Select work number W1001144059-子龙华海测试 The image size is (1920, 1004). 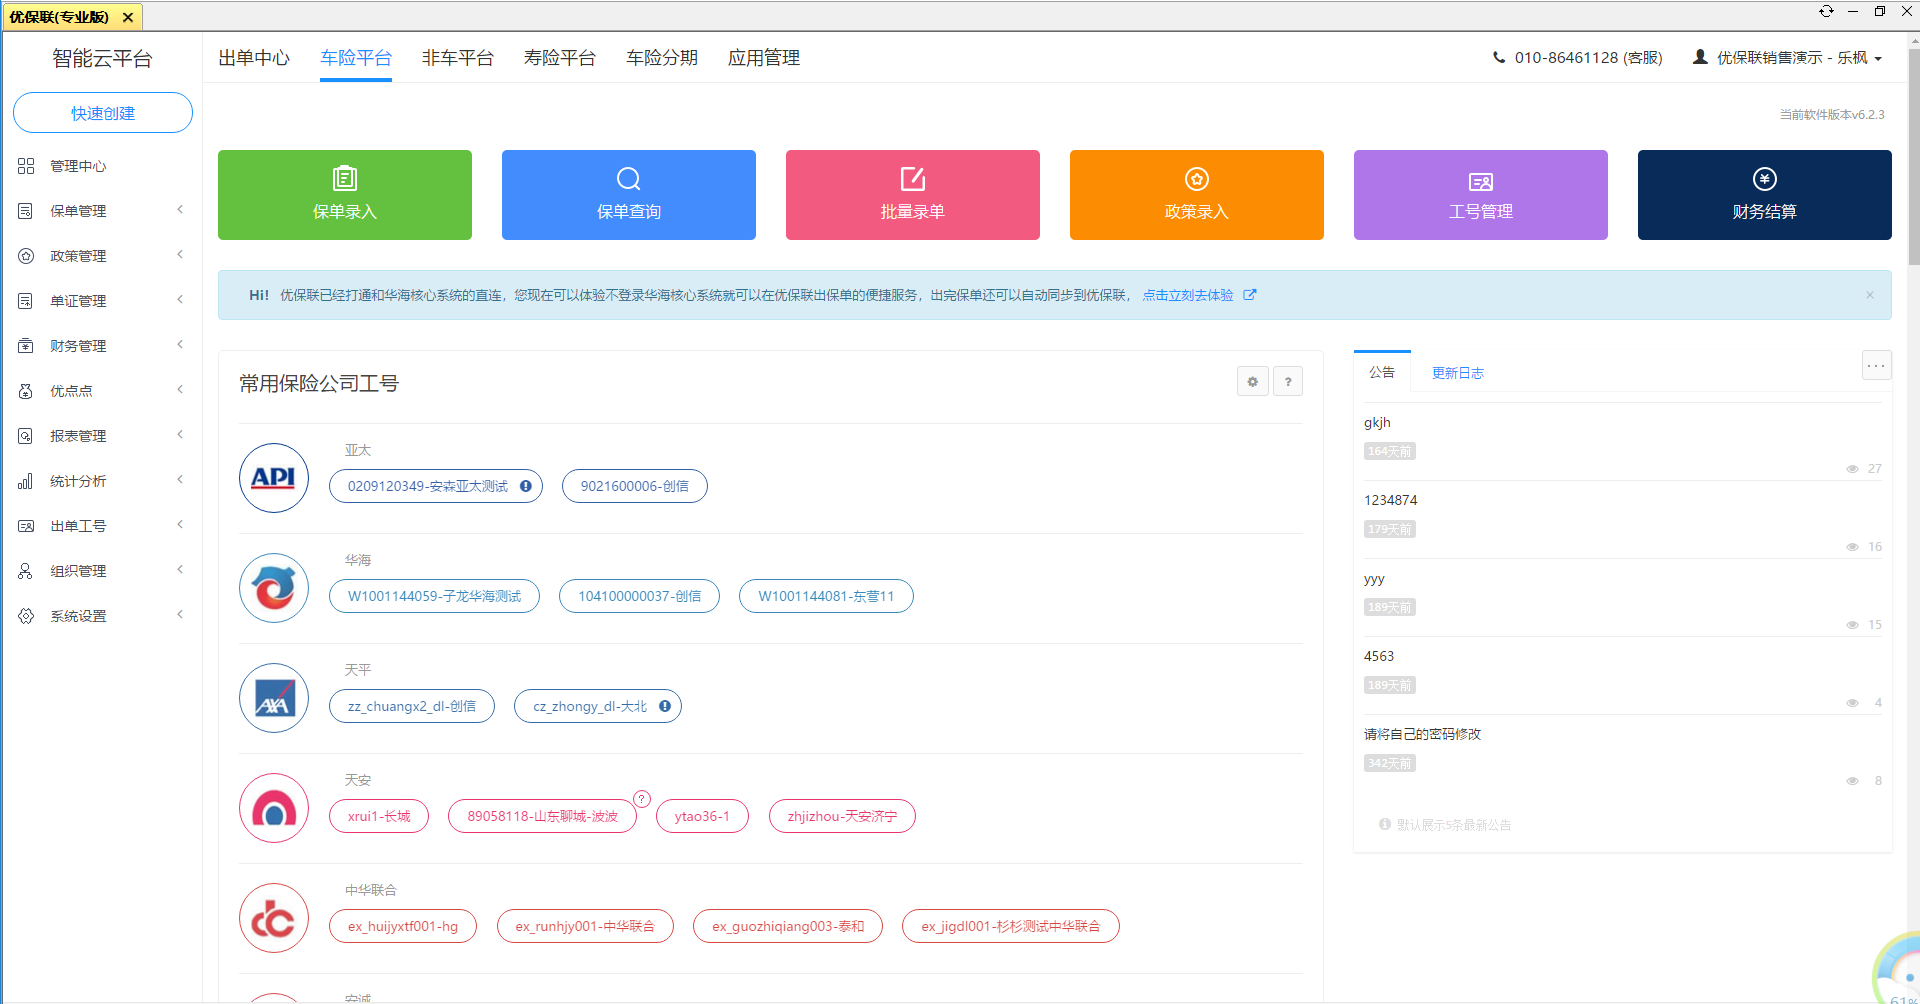point(434,596)
